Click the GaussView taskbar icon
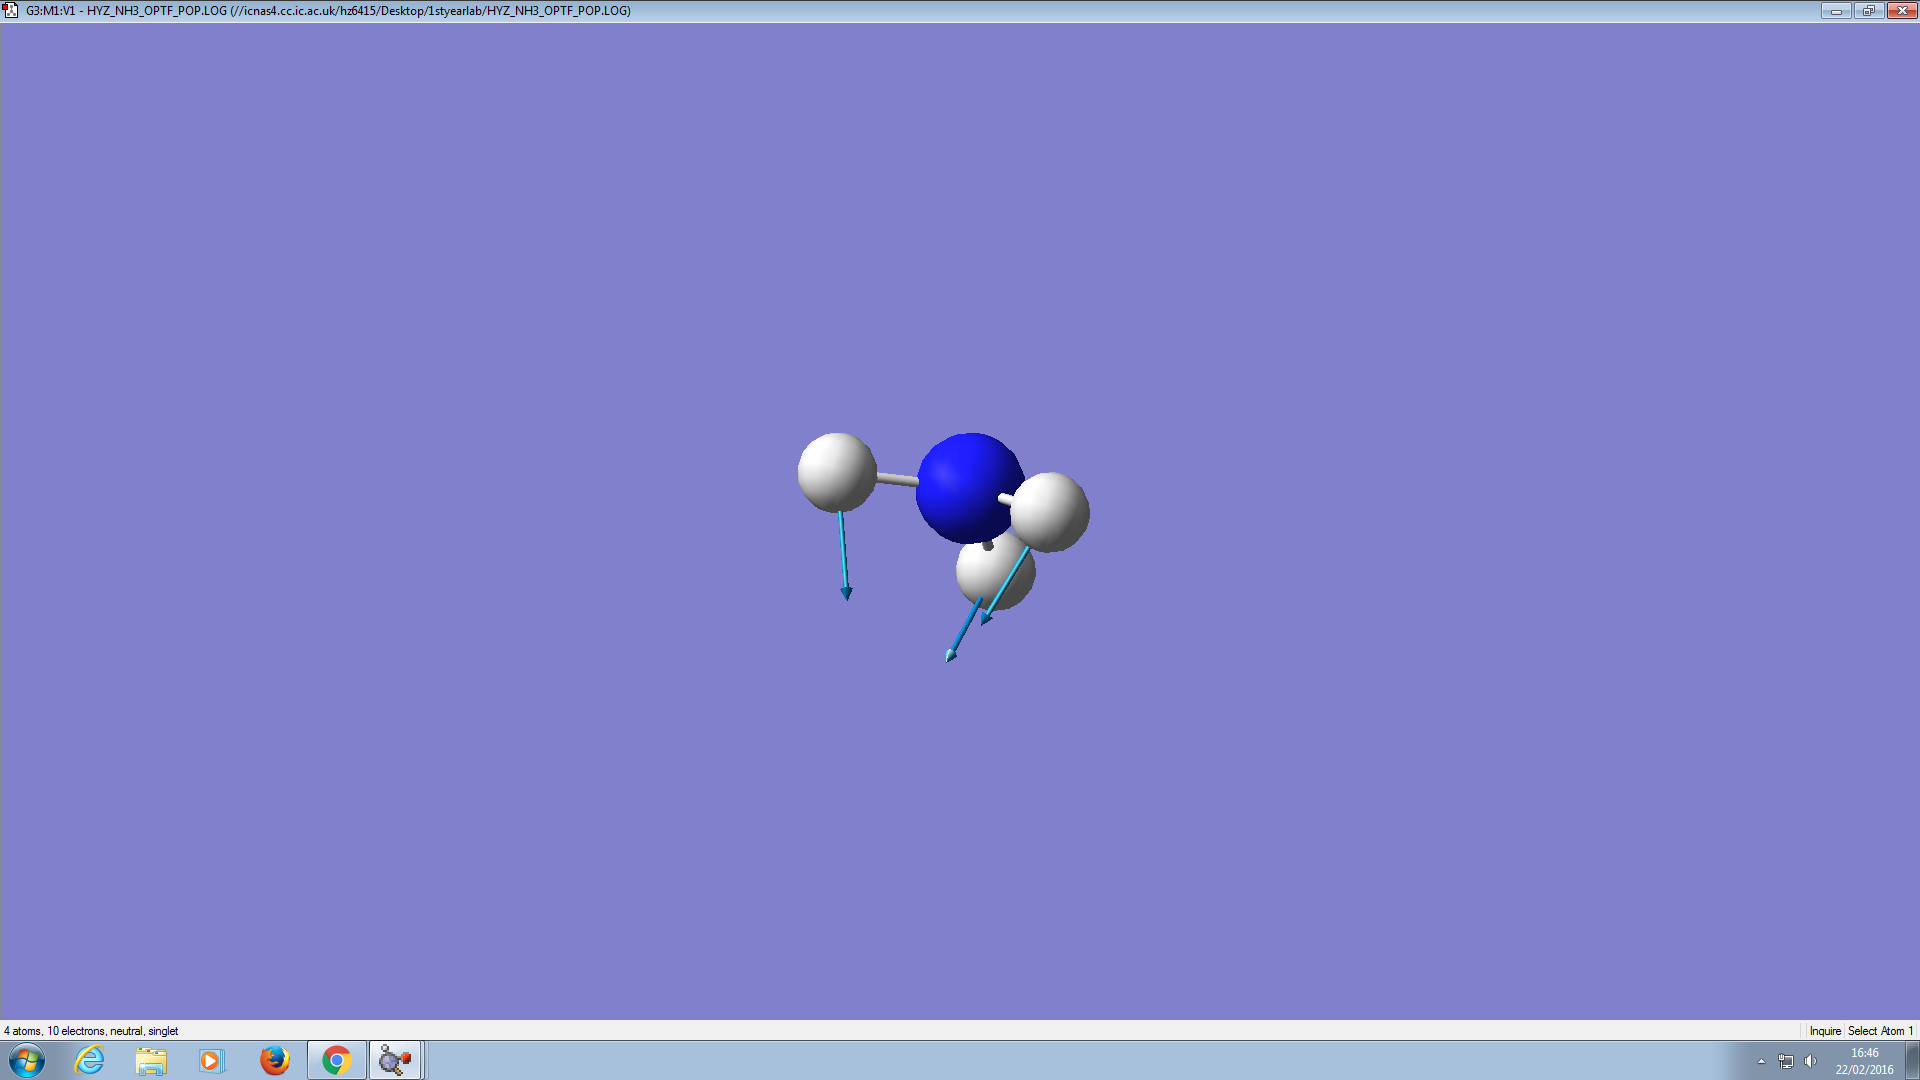 click(395, 1060)
